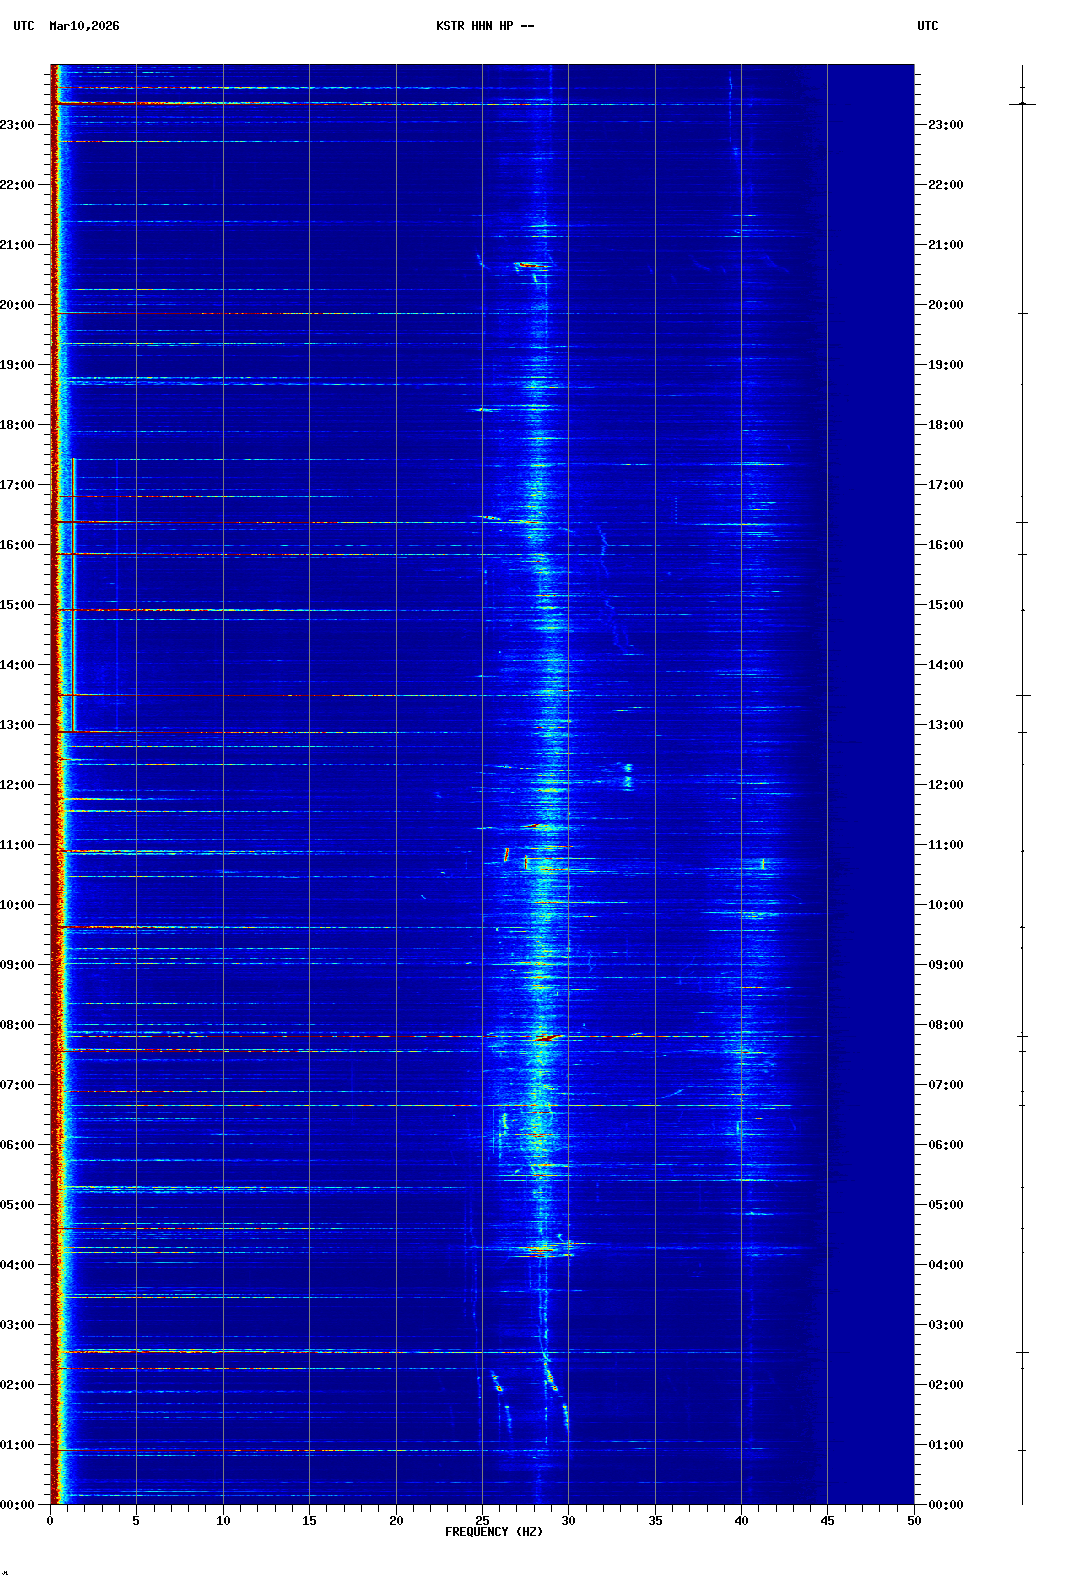1066x1584 pixels.
Task: Click the 25 tick on frequency axis
Action: 482,1520
